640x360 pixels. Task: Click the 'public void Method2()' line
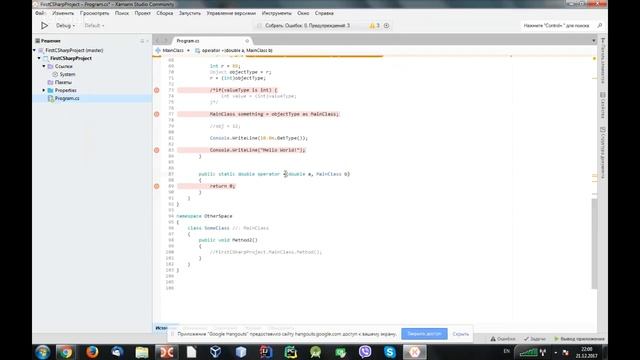tap(228, 240)
